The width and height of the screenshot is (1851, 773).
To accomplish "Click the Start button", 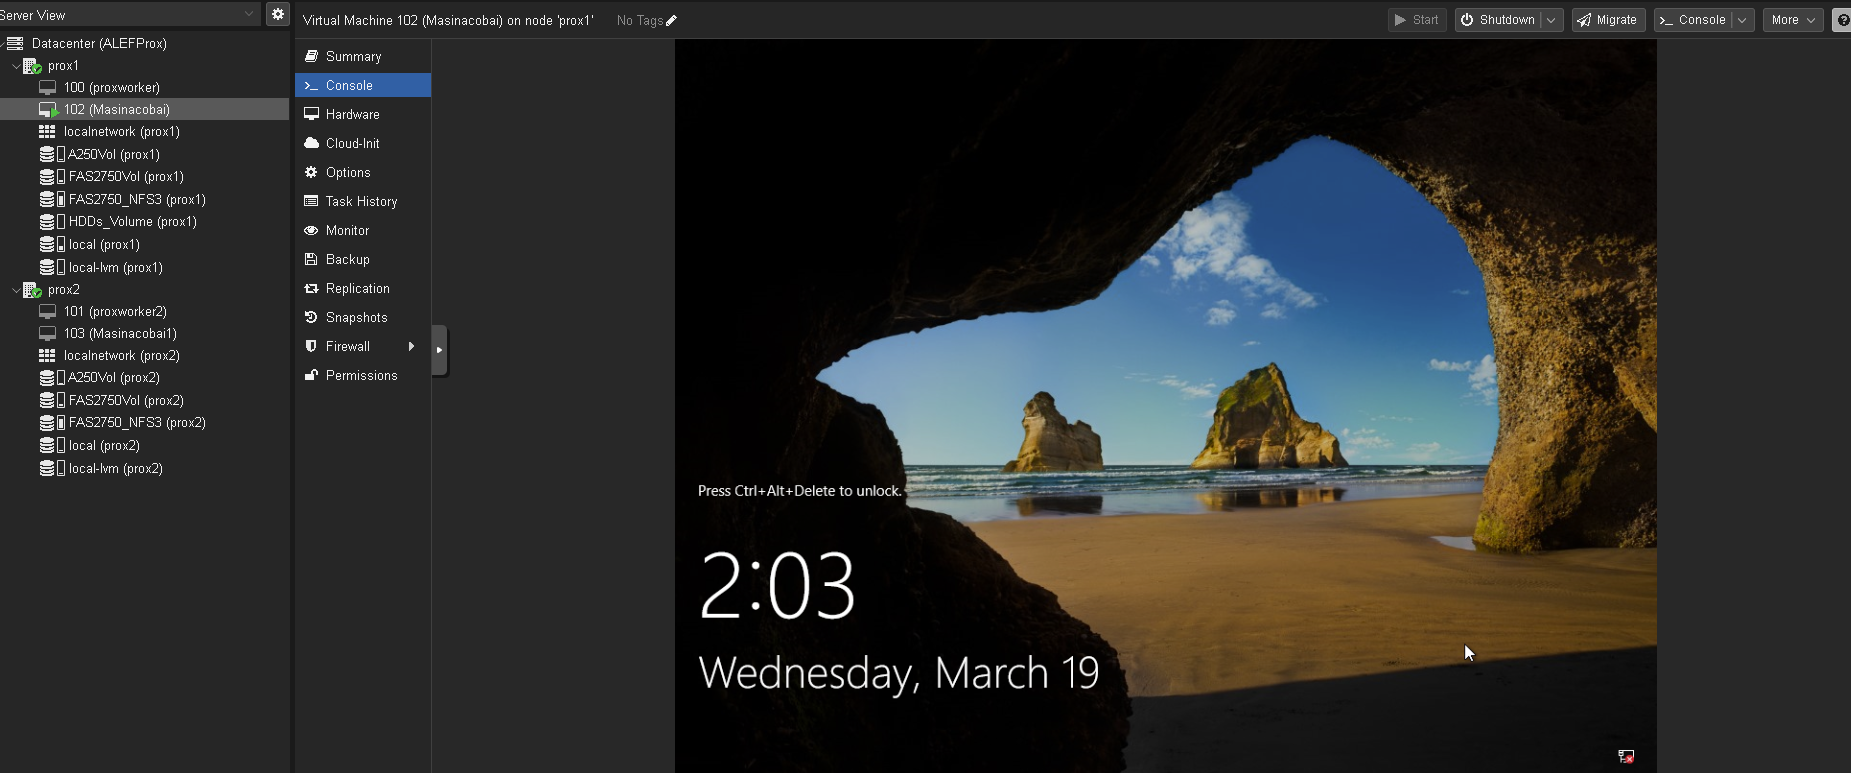I will (1417, 20).
